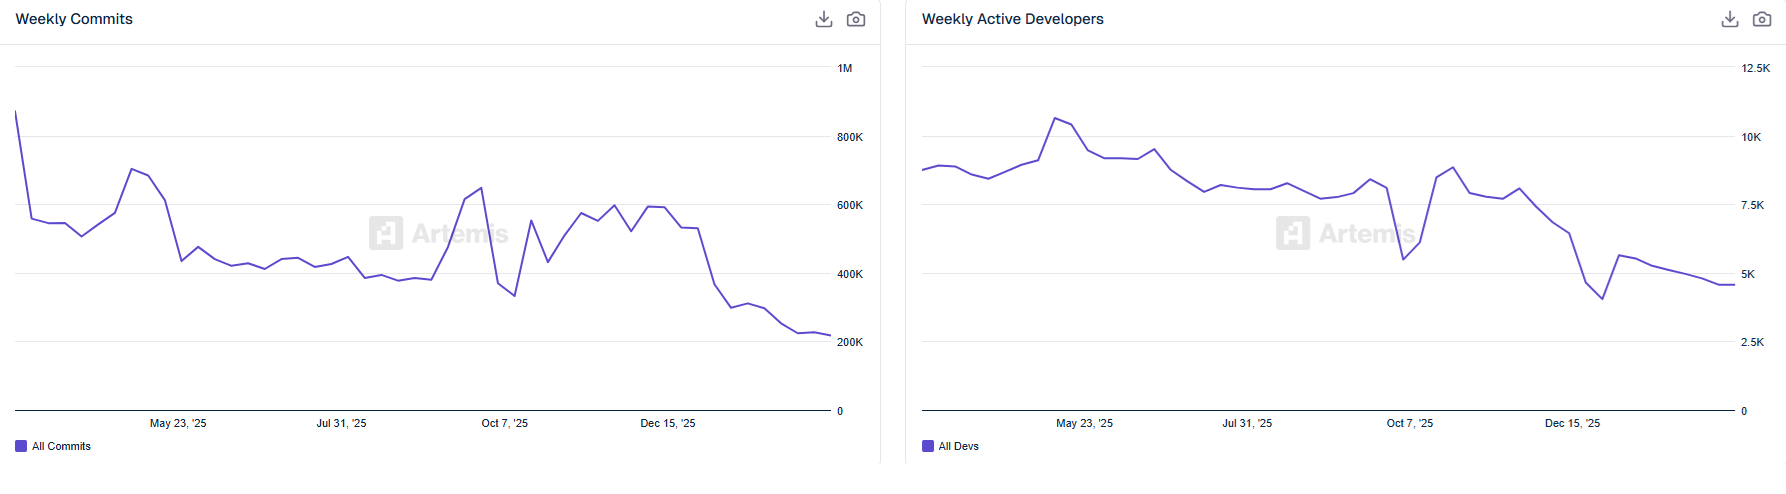
Task: Download the Weekly Active Developers chart data
Action: tap(1730, 19)
